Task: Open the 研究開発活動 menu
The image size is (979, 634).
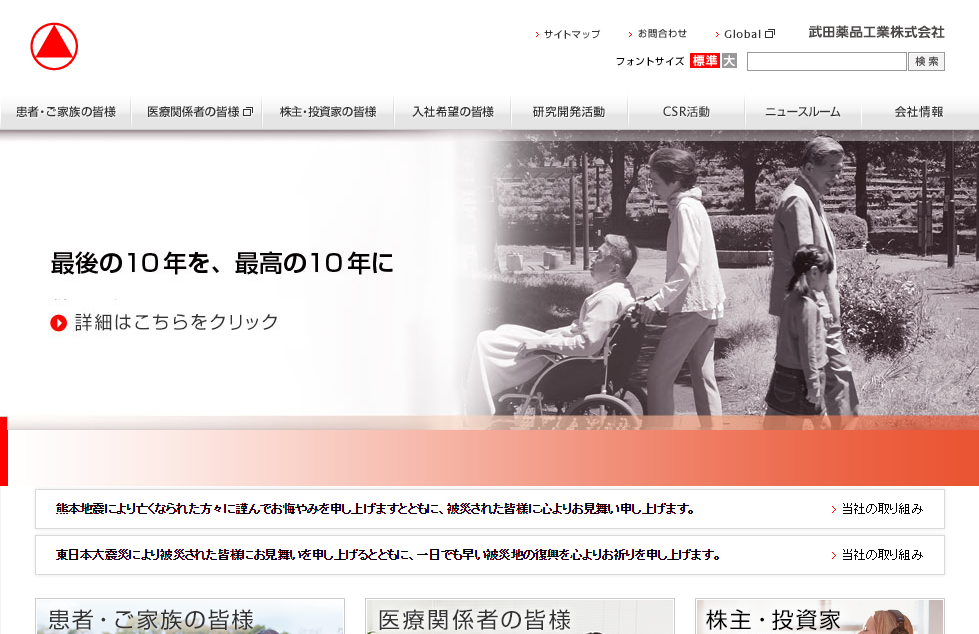Action: pos(569,112)
